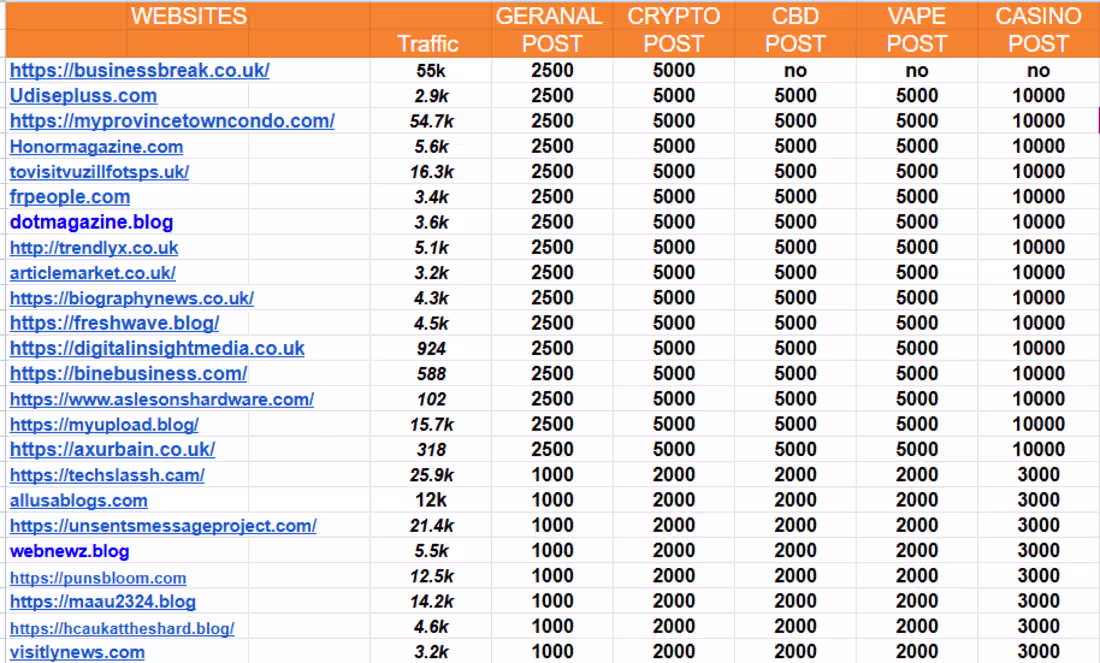
Task: Select the 12k traffic cell
Action: 431,500
